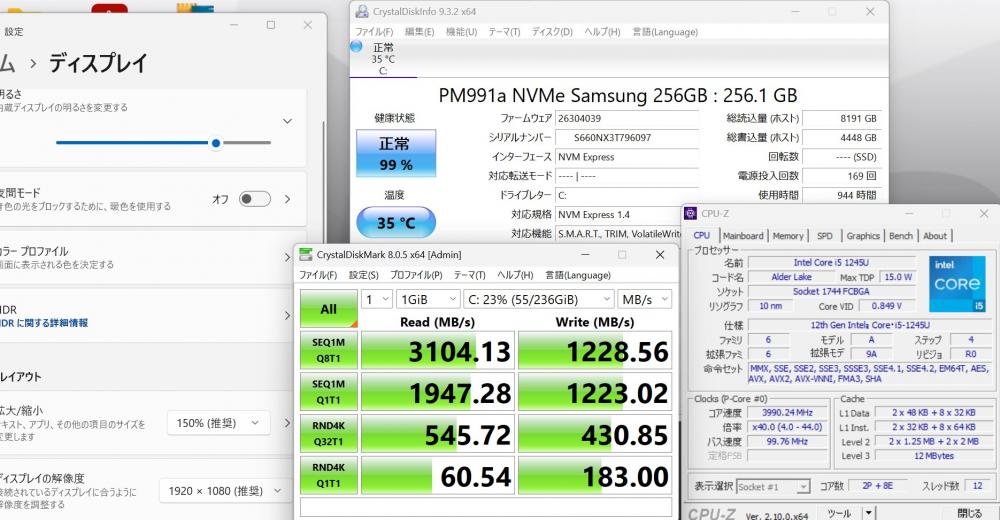The image size is (1000, 520).
Task: Click the RND4K Q1T1 read result 60.54
Action: (438, 476)
